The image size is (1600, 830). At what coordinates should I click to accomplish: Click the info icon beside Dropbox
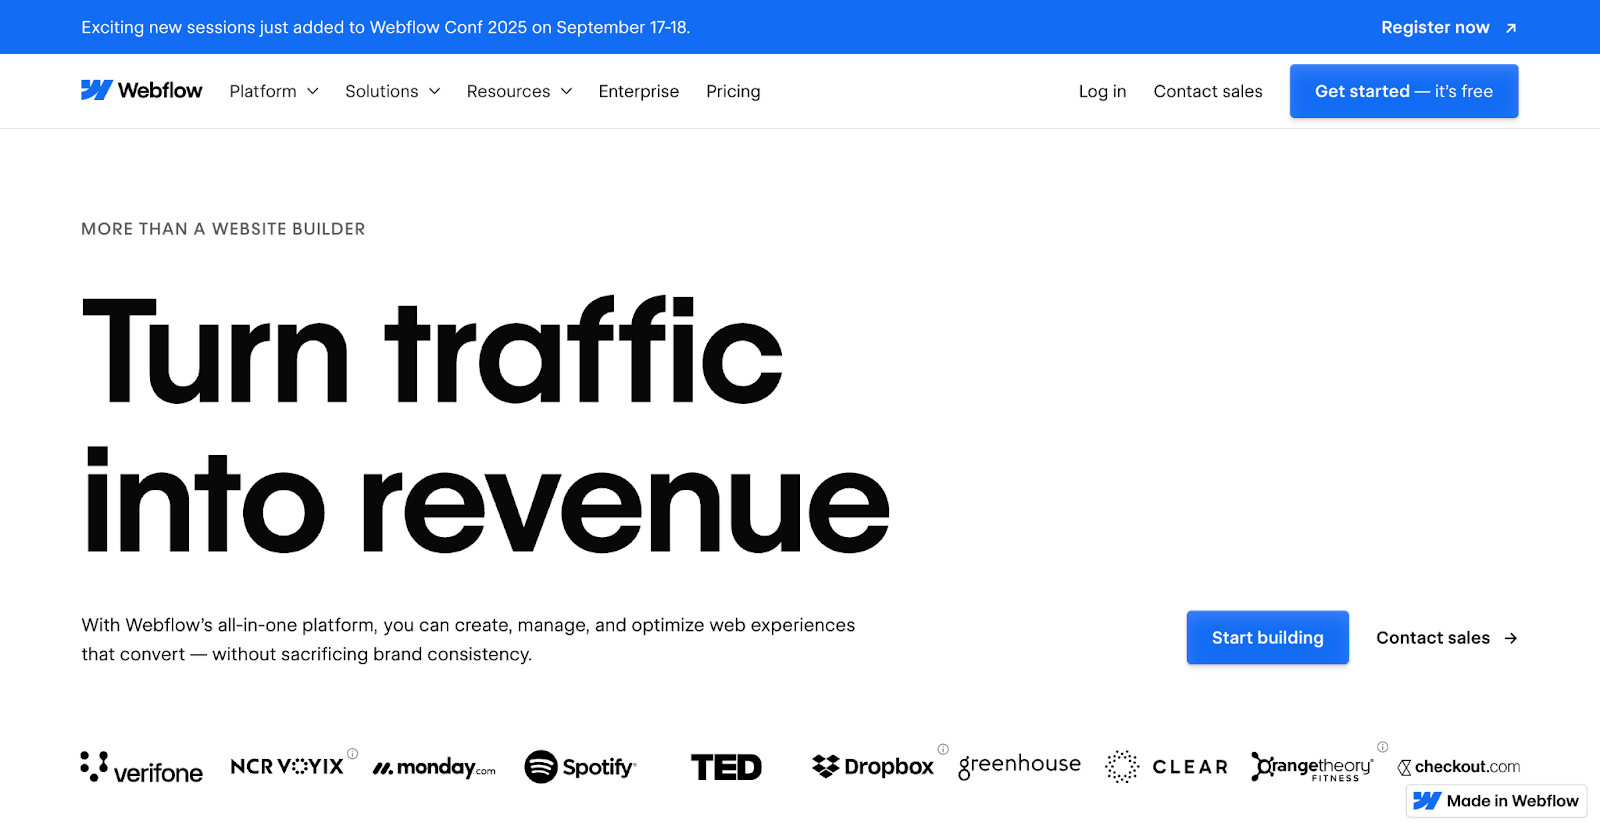943,749
